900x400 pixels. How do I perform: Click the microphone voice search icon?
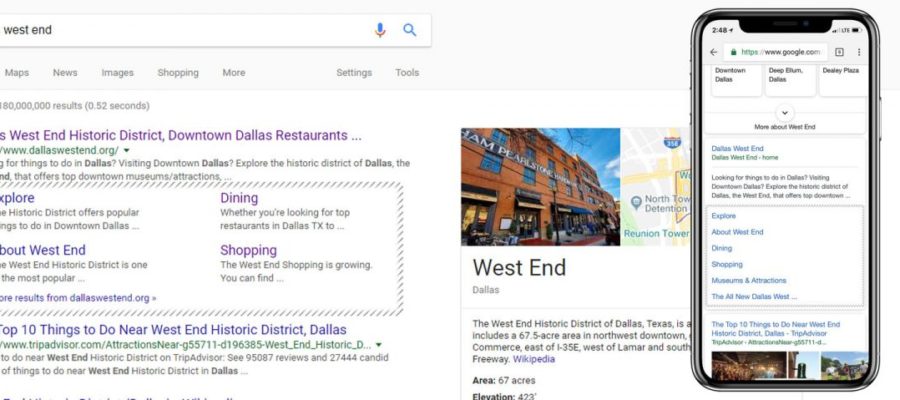point(379,30)
